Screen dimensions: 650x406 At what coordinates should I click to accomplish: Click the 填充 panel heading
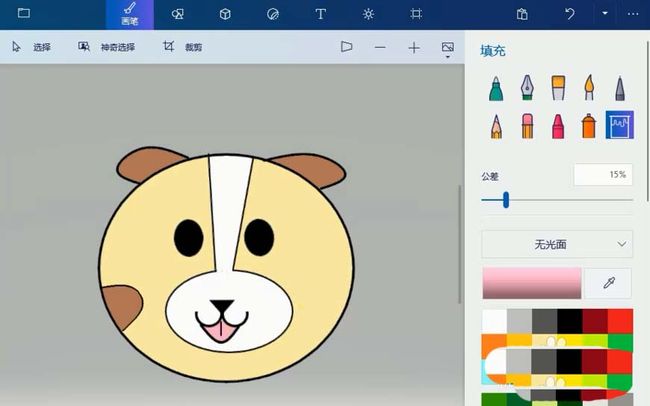(x=493, y=51)
